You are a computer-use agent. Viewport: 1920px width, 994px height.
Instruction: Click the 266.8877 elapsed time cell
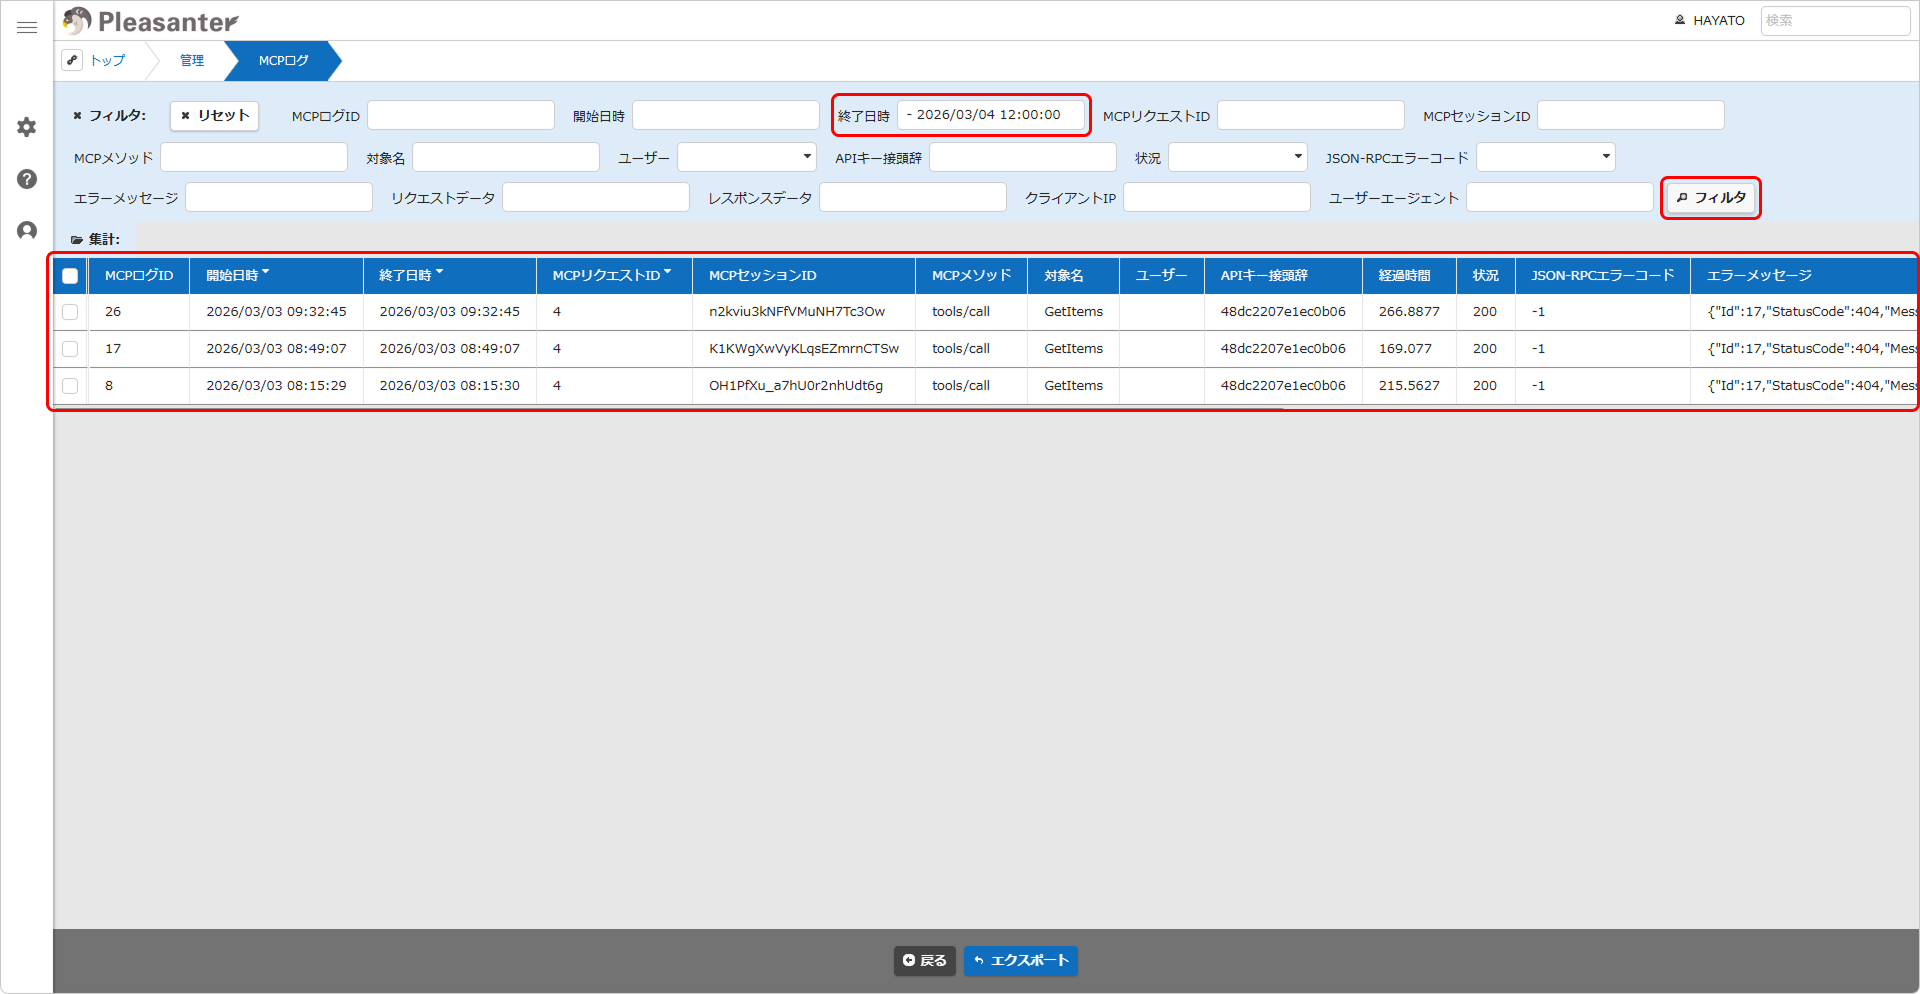[1409, 312]
